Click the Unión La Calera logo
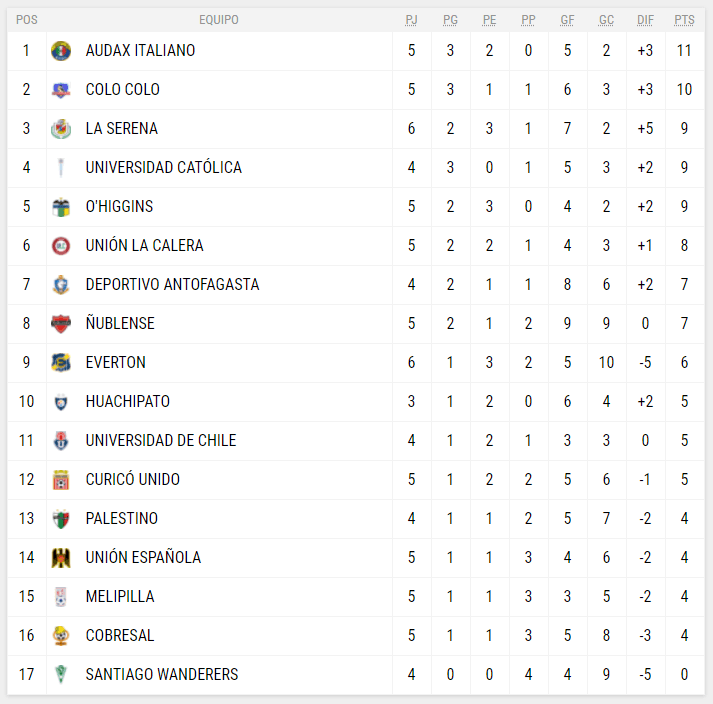This screenshot has width=713, height=704. point(61,245)
